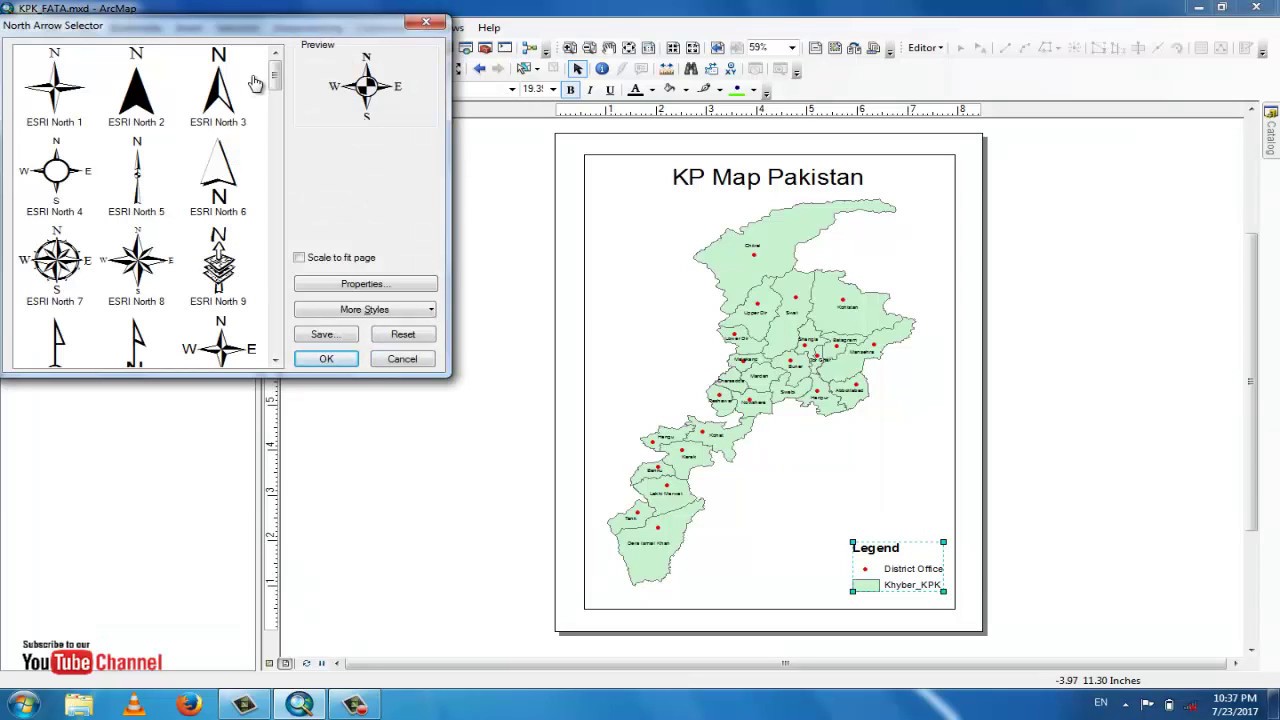Confirm north arrow selection with OK

coord(326,359)
